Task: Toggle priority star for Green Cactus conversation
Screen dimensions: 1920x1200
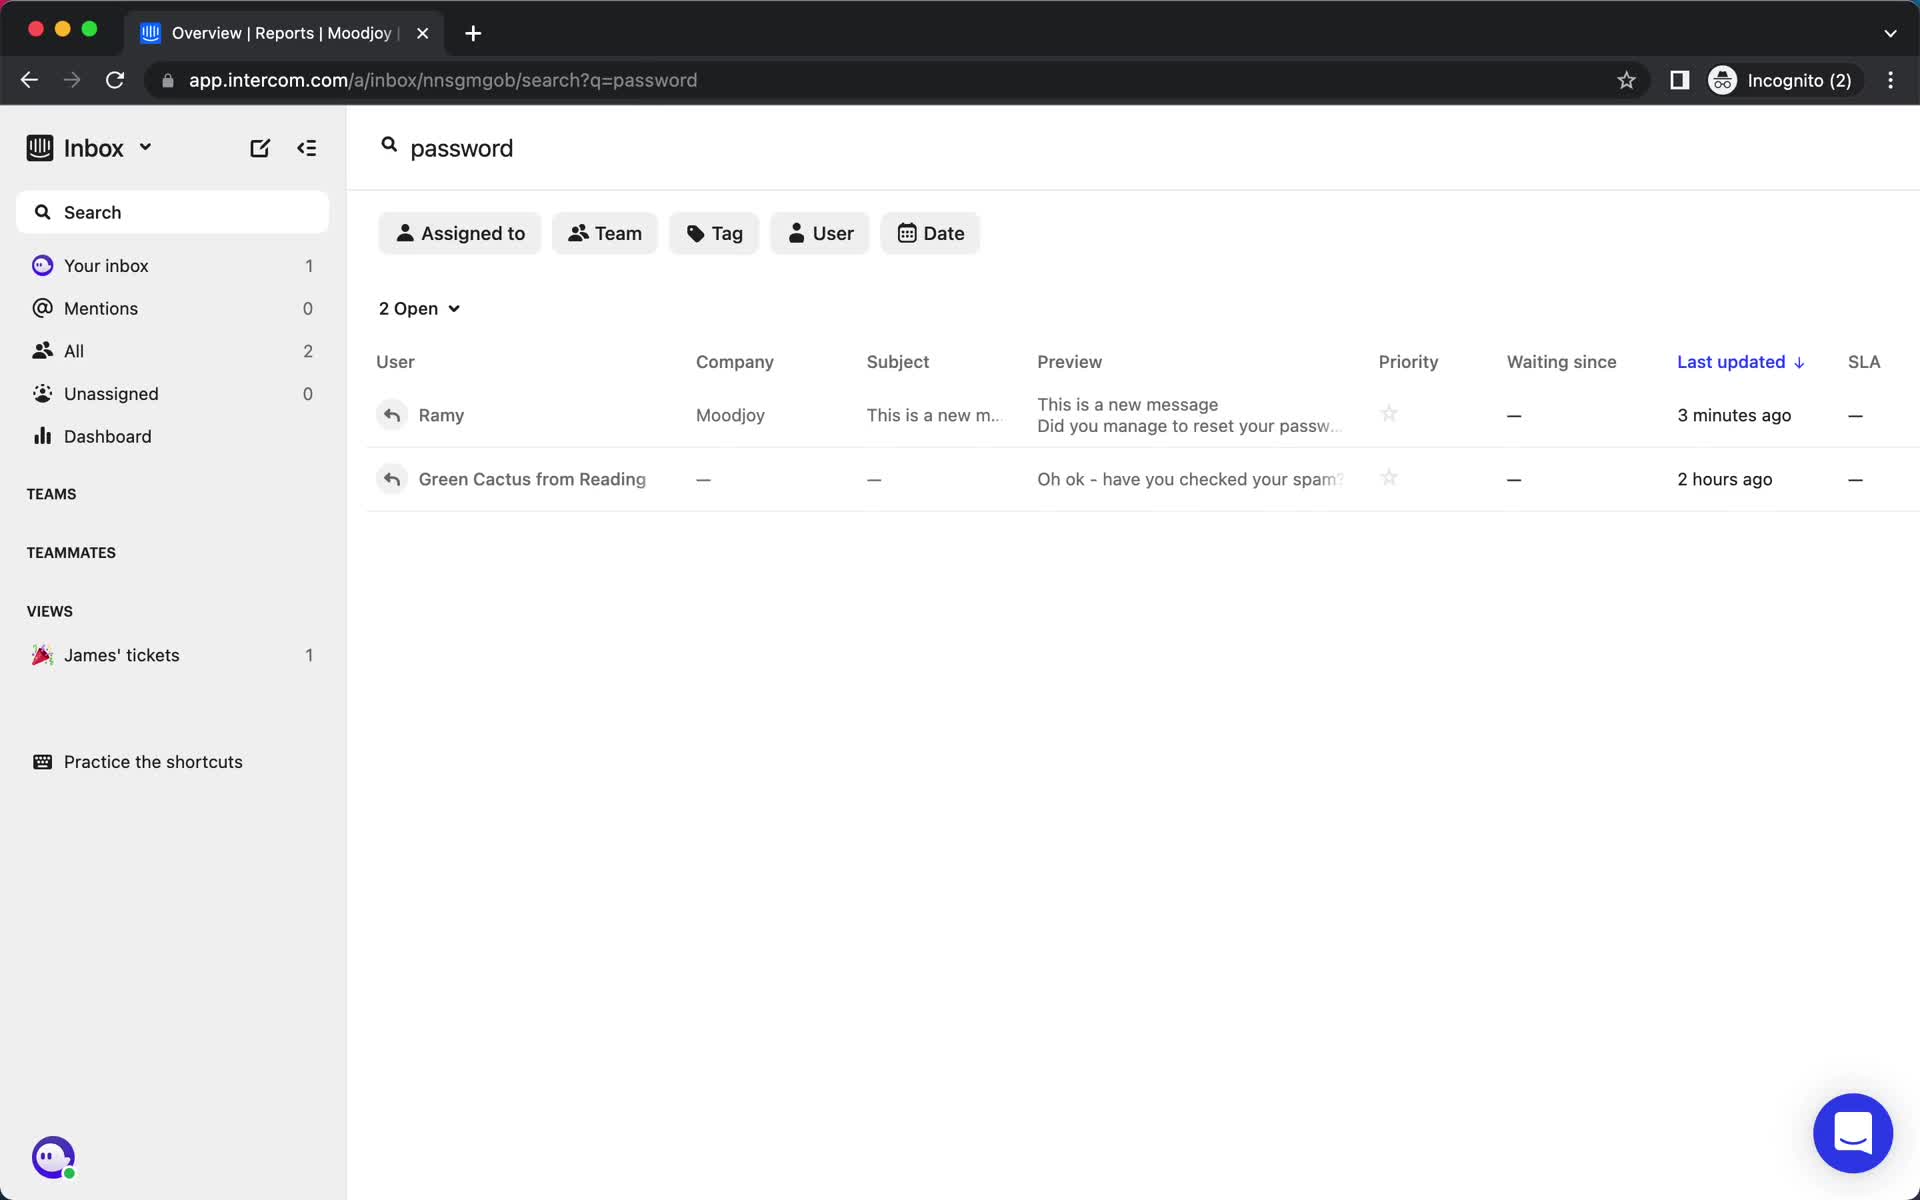Action: [x=1388, y=478]
